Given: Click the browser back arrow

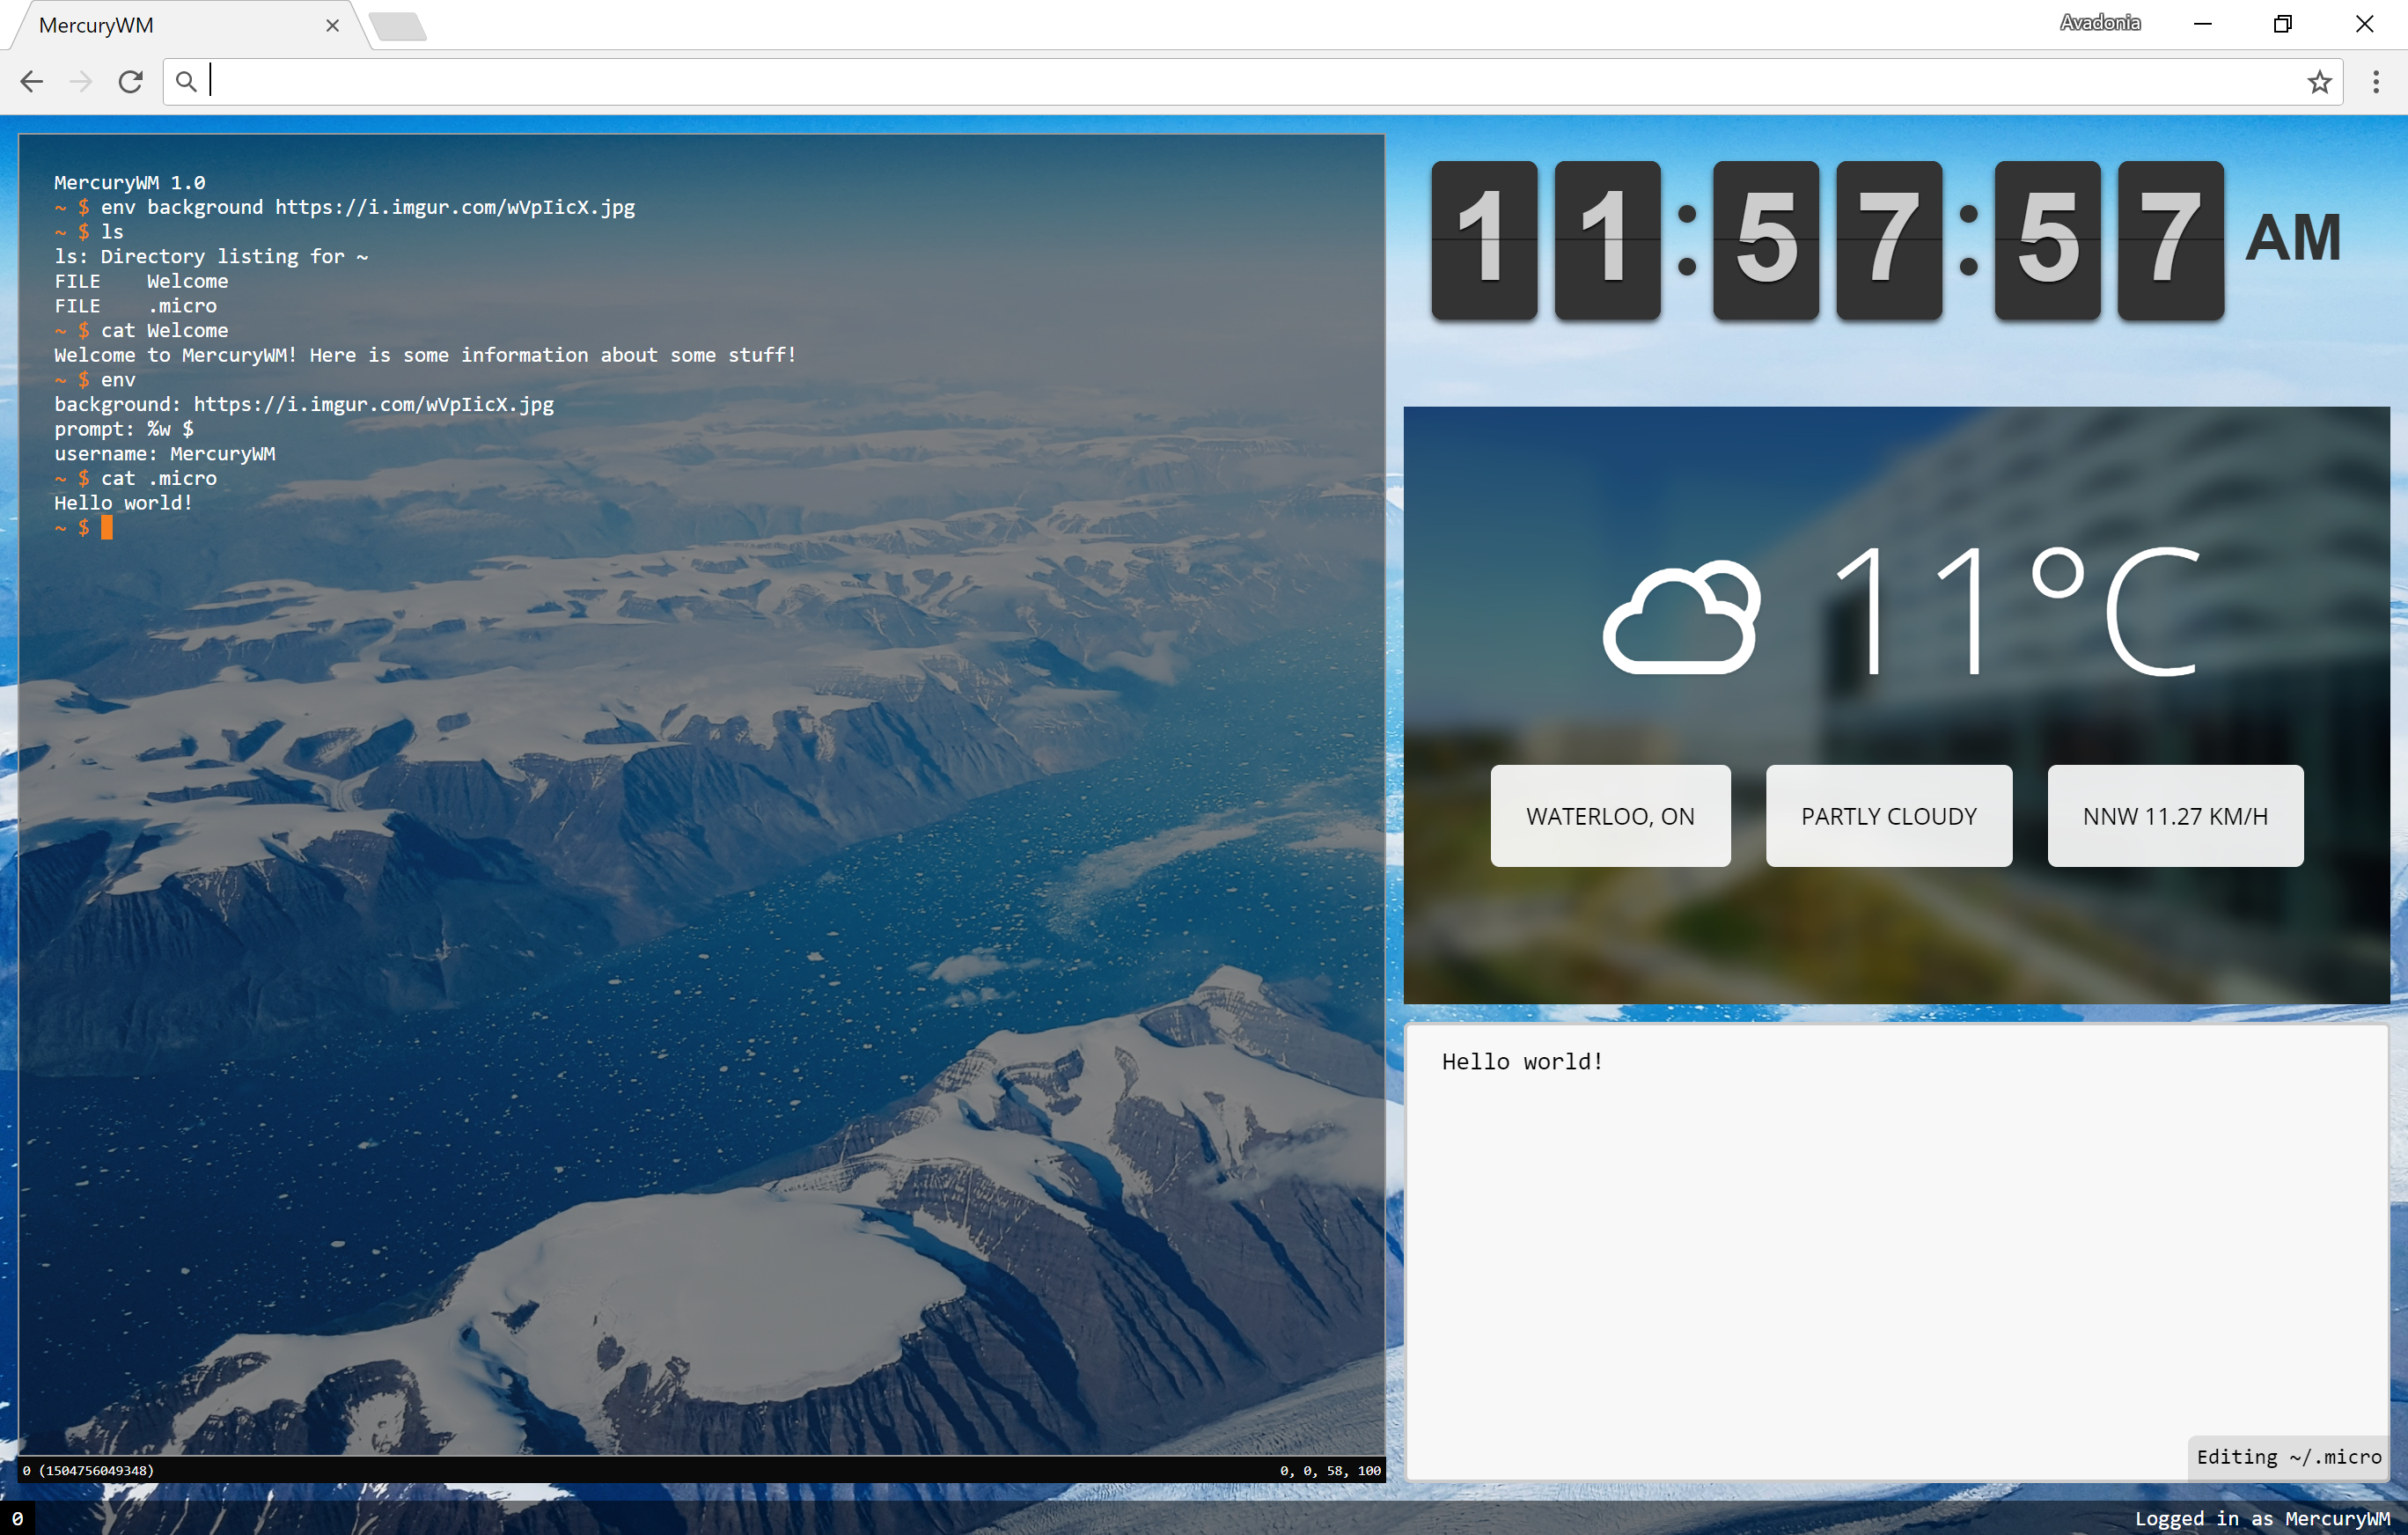Looking at the screenshot, I should [x=32, y=81].
